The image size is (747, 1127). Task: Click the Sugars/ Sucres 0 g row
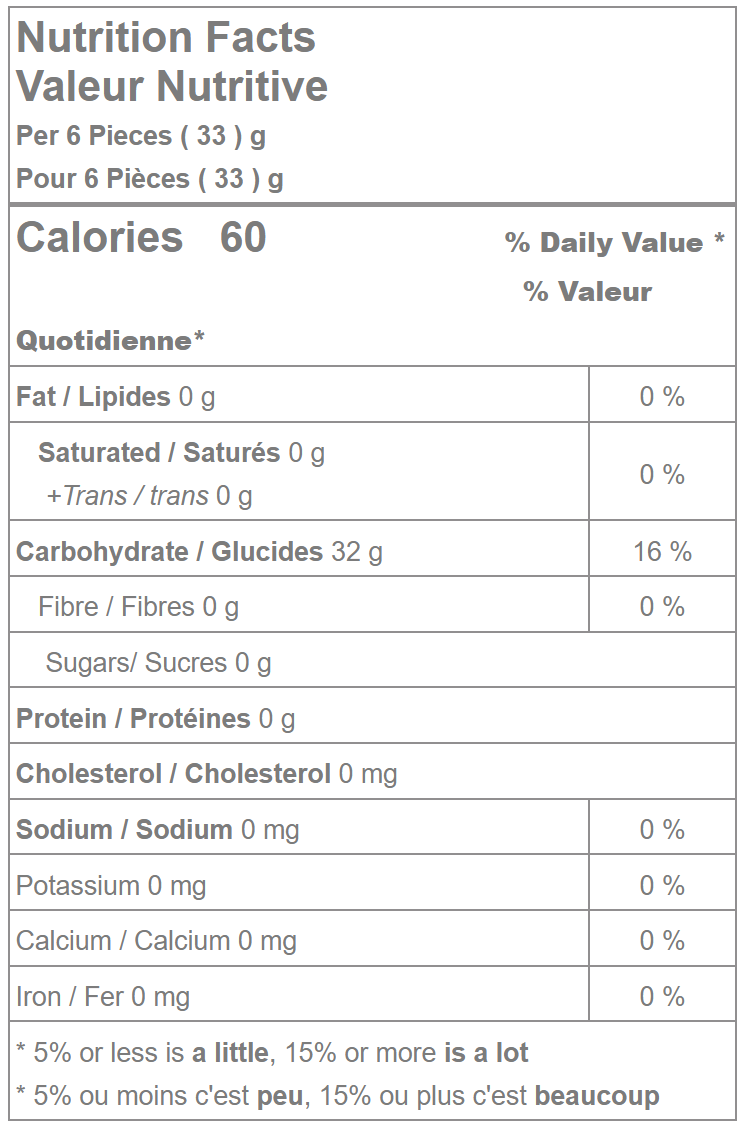coord(158,663)
